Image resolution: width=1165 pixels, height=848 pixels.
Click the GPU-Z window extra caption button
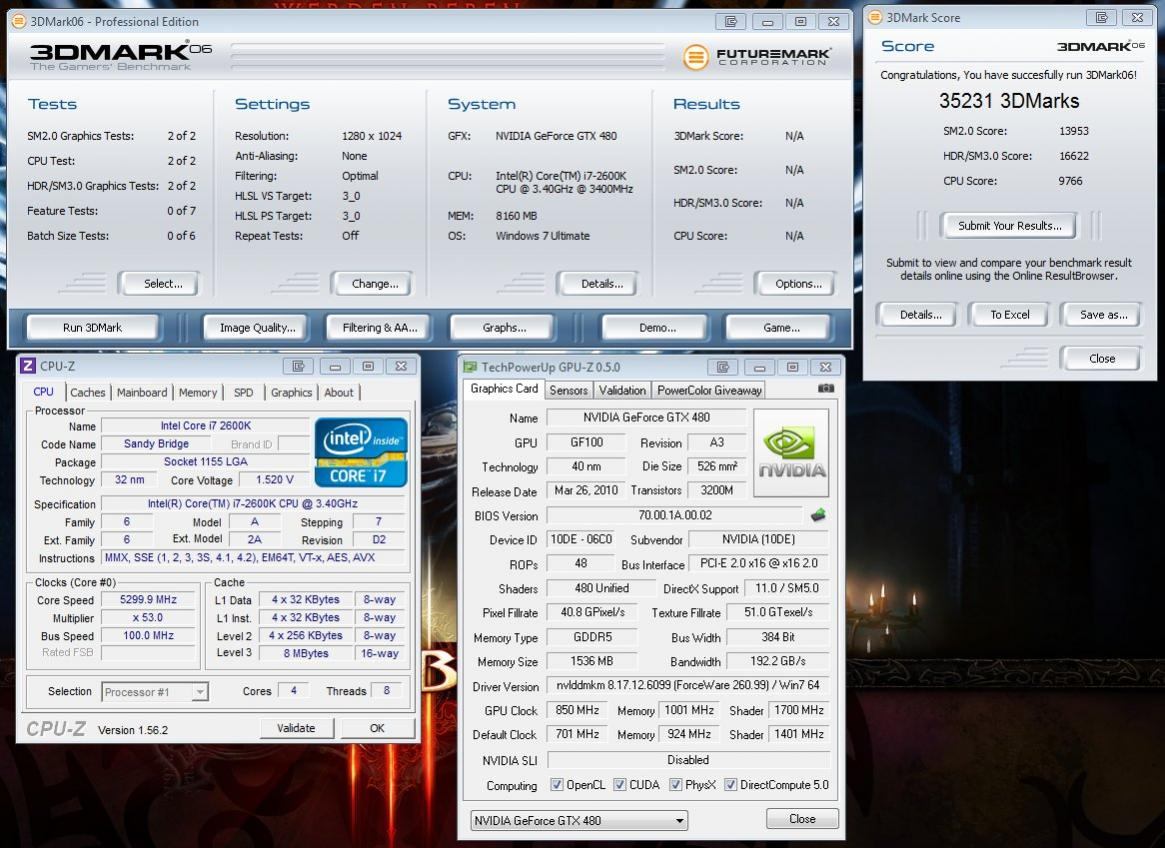[723, 366]
